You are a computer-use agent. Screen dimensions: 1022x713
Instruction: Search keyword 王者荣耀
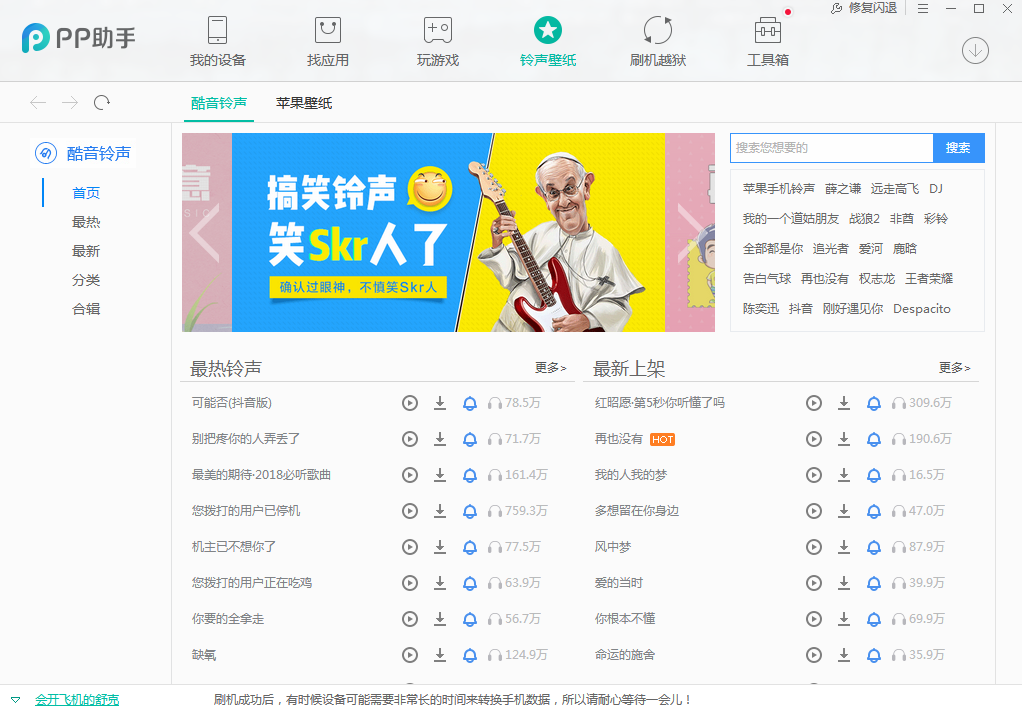tap(929, 279)
